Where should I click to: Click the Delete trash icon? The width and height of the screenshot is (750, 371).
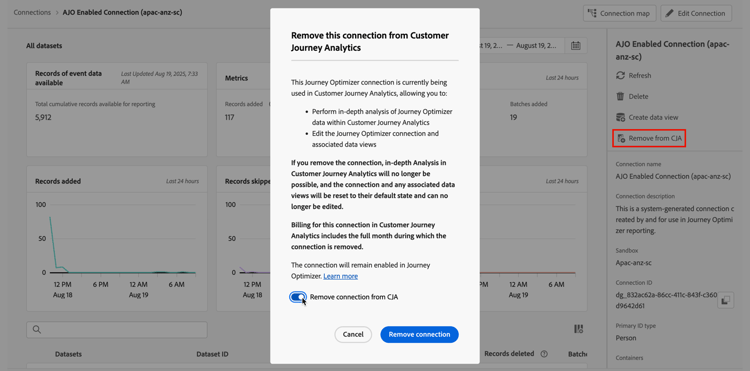click(620, 97)
